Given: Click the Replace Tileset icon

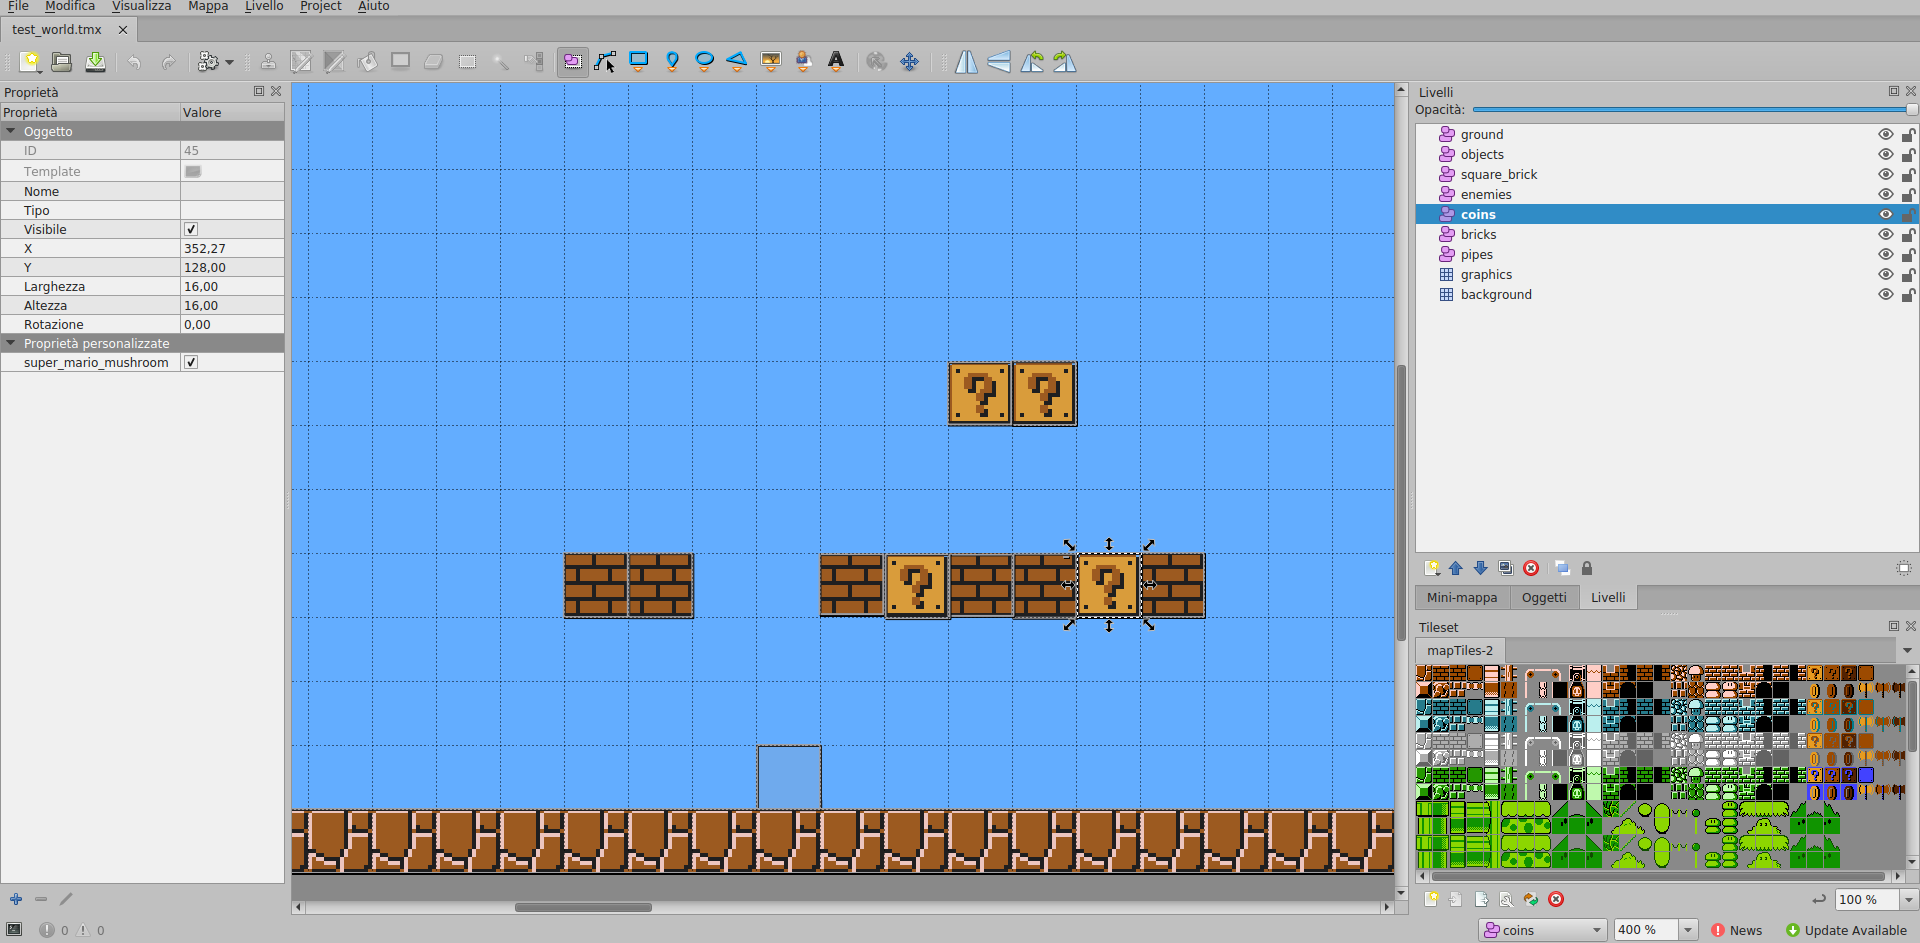Looking at the screenshot, I should [x=1531, y=899].
